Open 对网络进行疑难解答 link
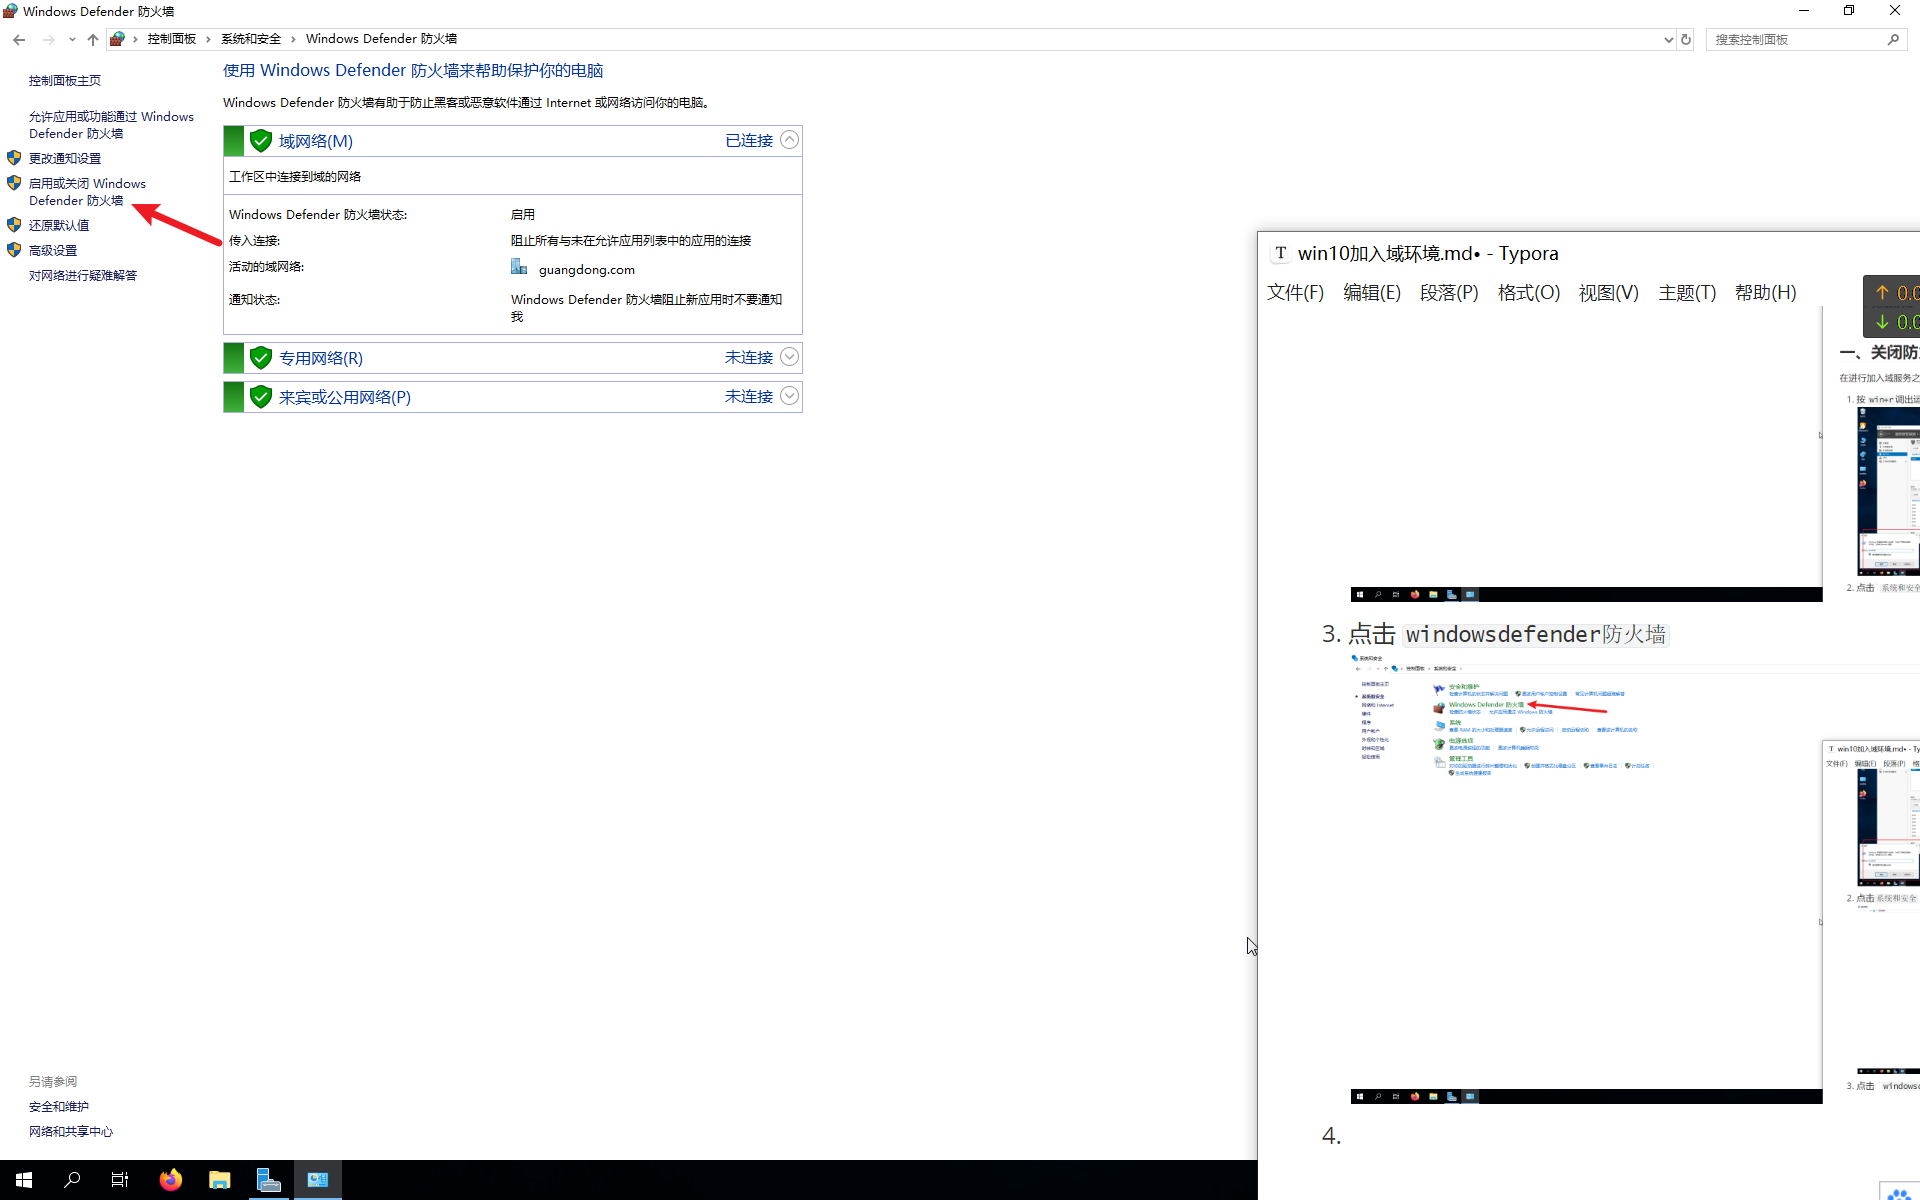This screenshot has width=1920, height=1200. [83, 276]
